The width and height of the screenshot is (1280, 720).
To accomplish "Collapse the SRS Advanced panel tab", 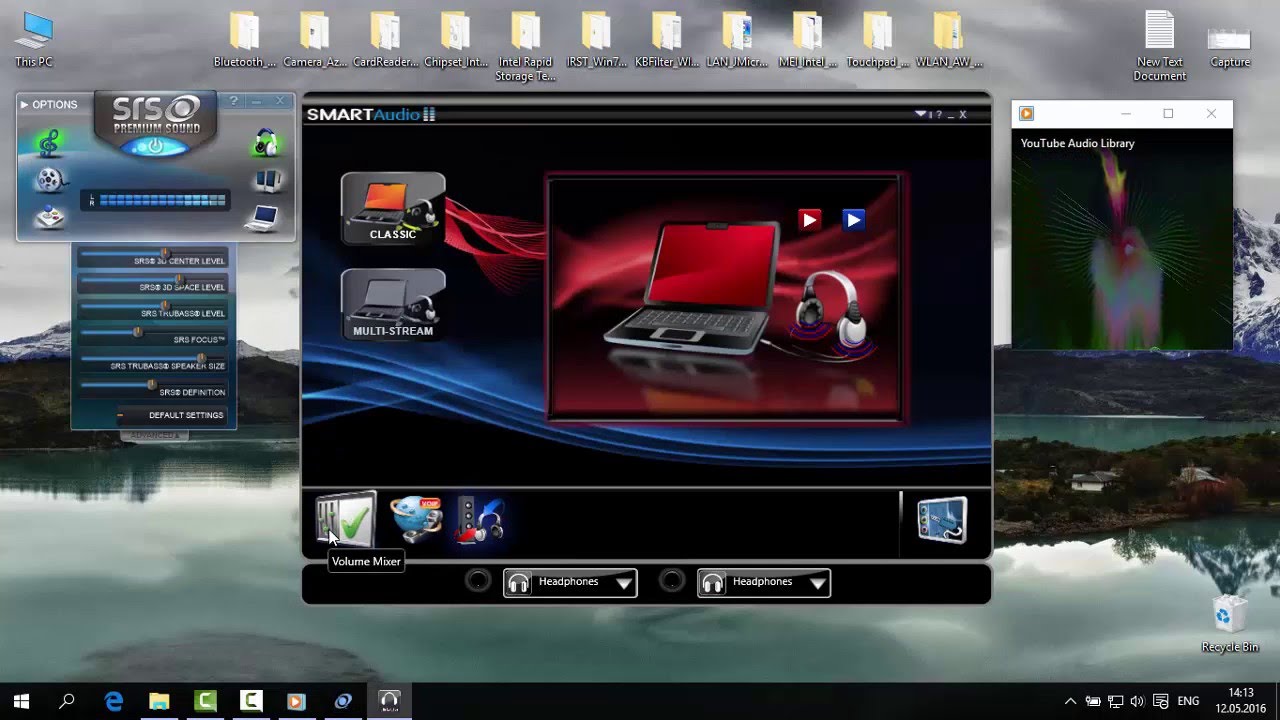I will [154, 436].
